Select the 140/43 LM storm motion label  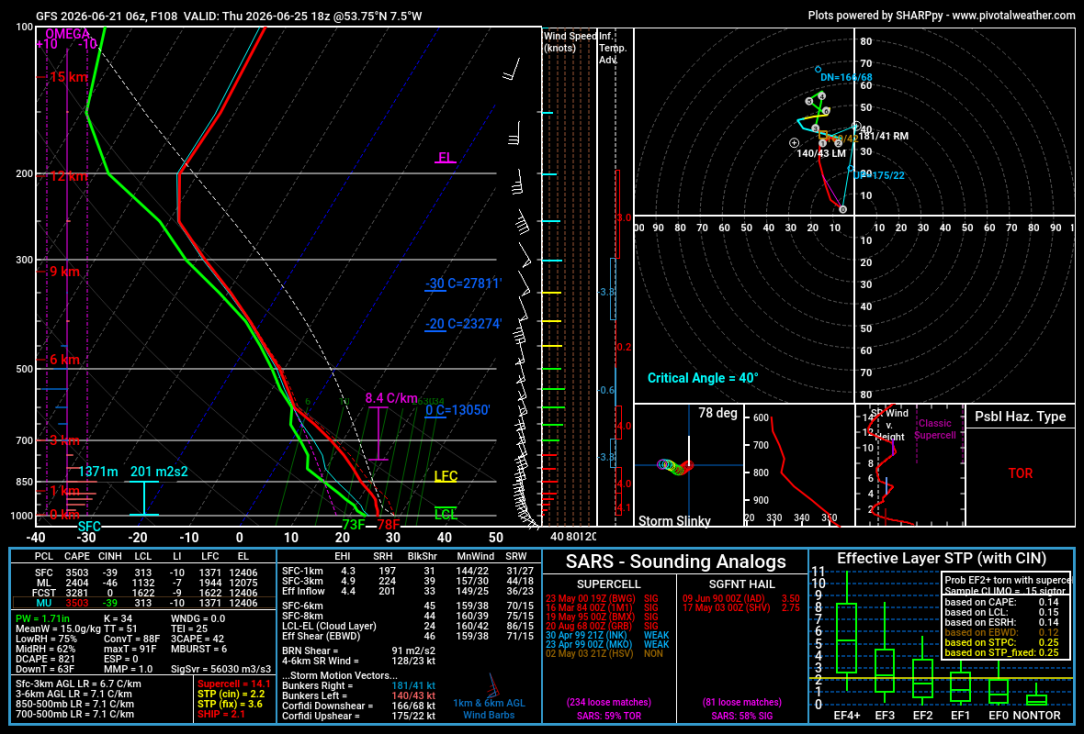point(821,153)
